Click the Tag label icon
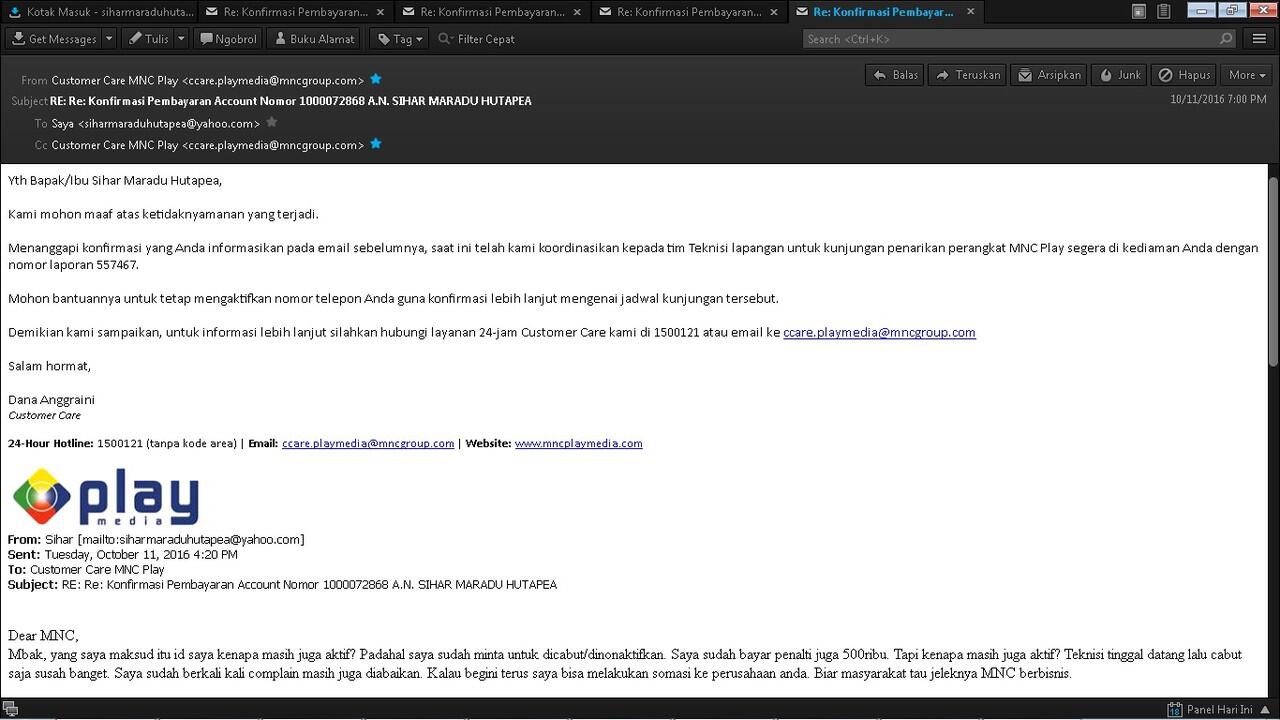This screenshot has height=720, width=1280. (x=383, y=39)
